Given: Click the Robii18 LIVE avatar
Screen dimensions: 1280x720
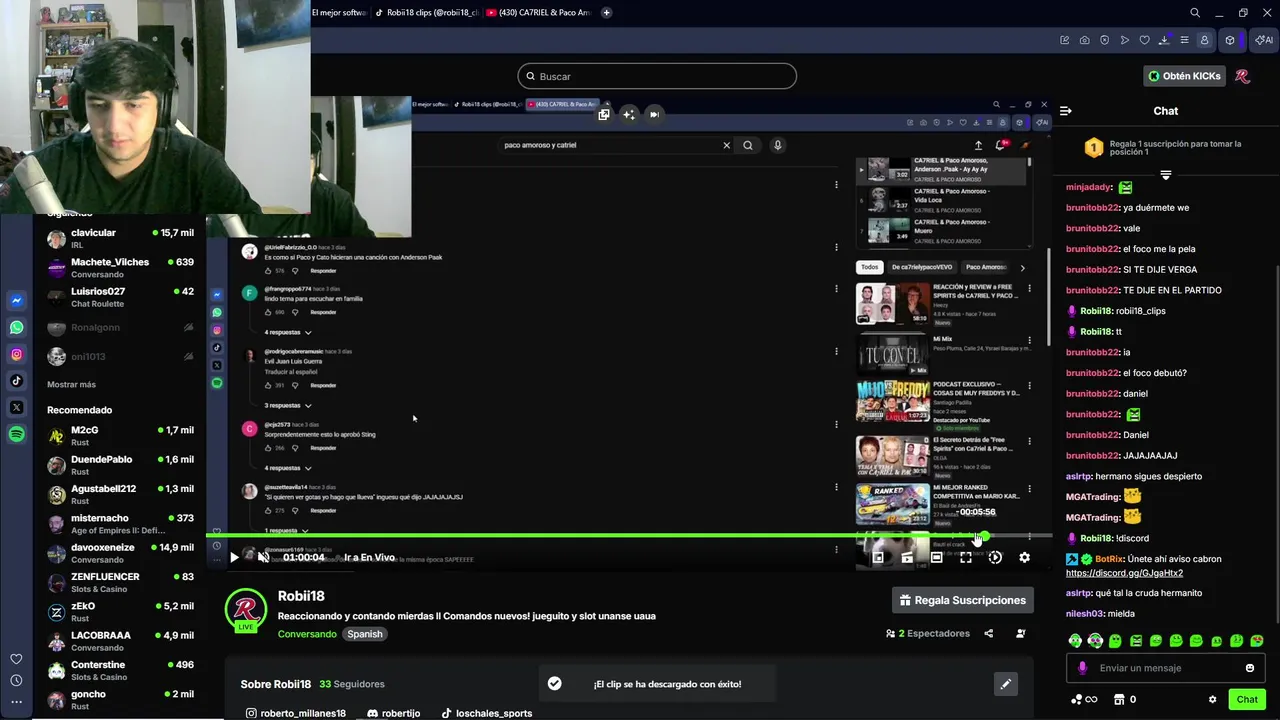Looking at the screenshot, I should pyautogui.click(x=246, y=611).
